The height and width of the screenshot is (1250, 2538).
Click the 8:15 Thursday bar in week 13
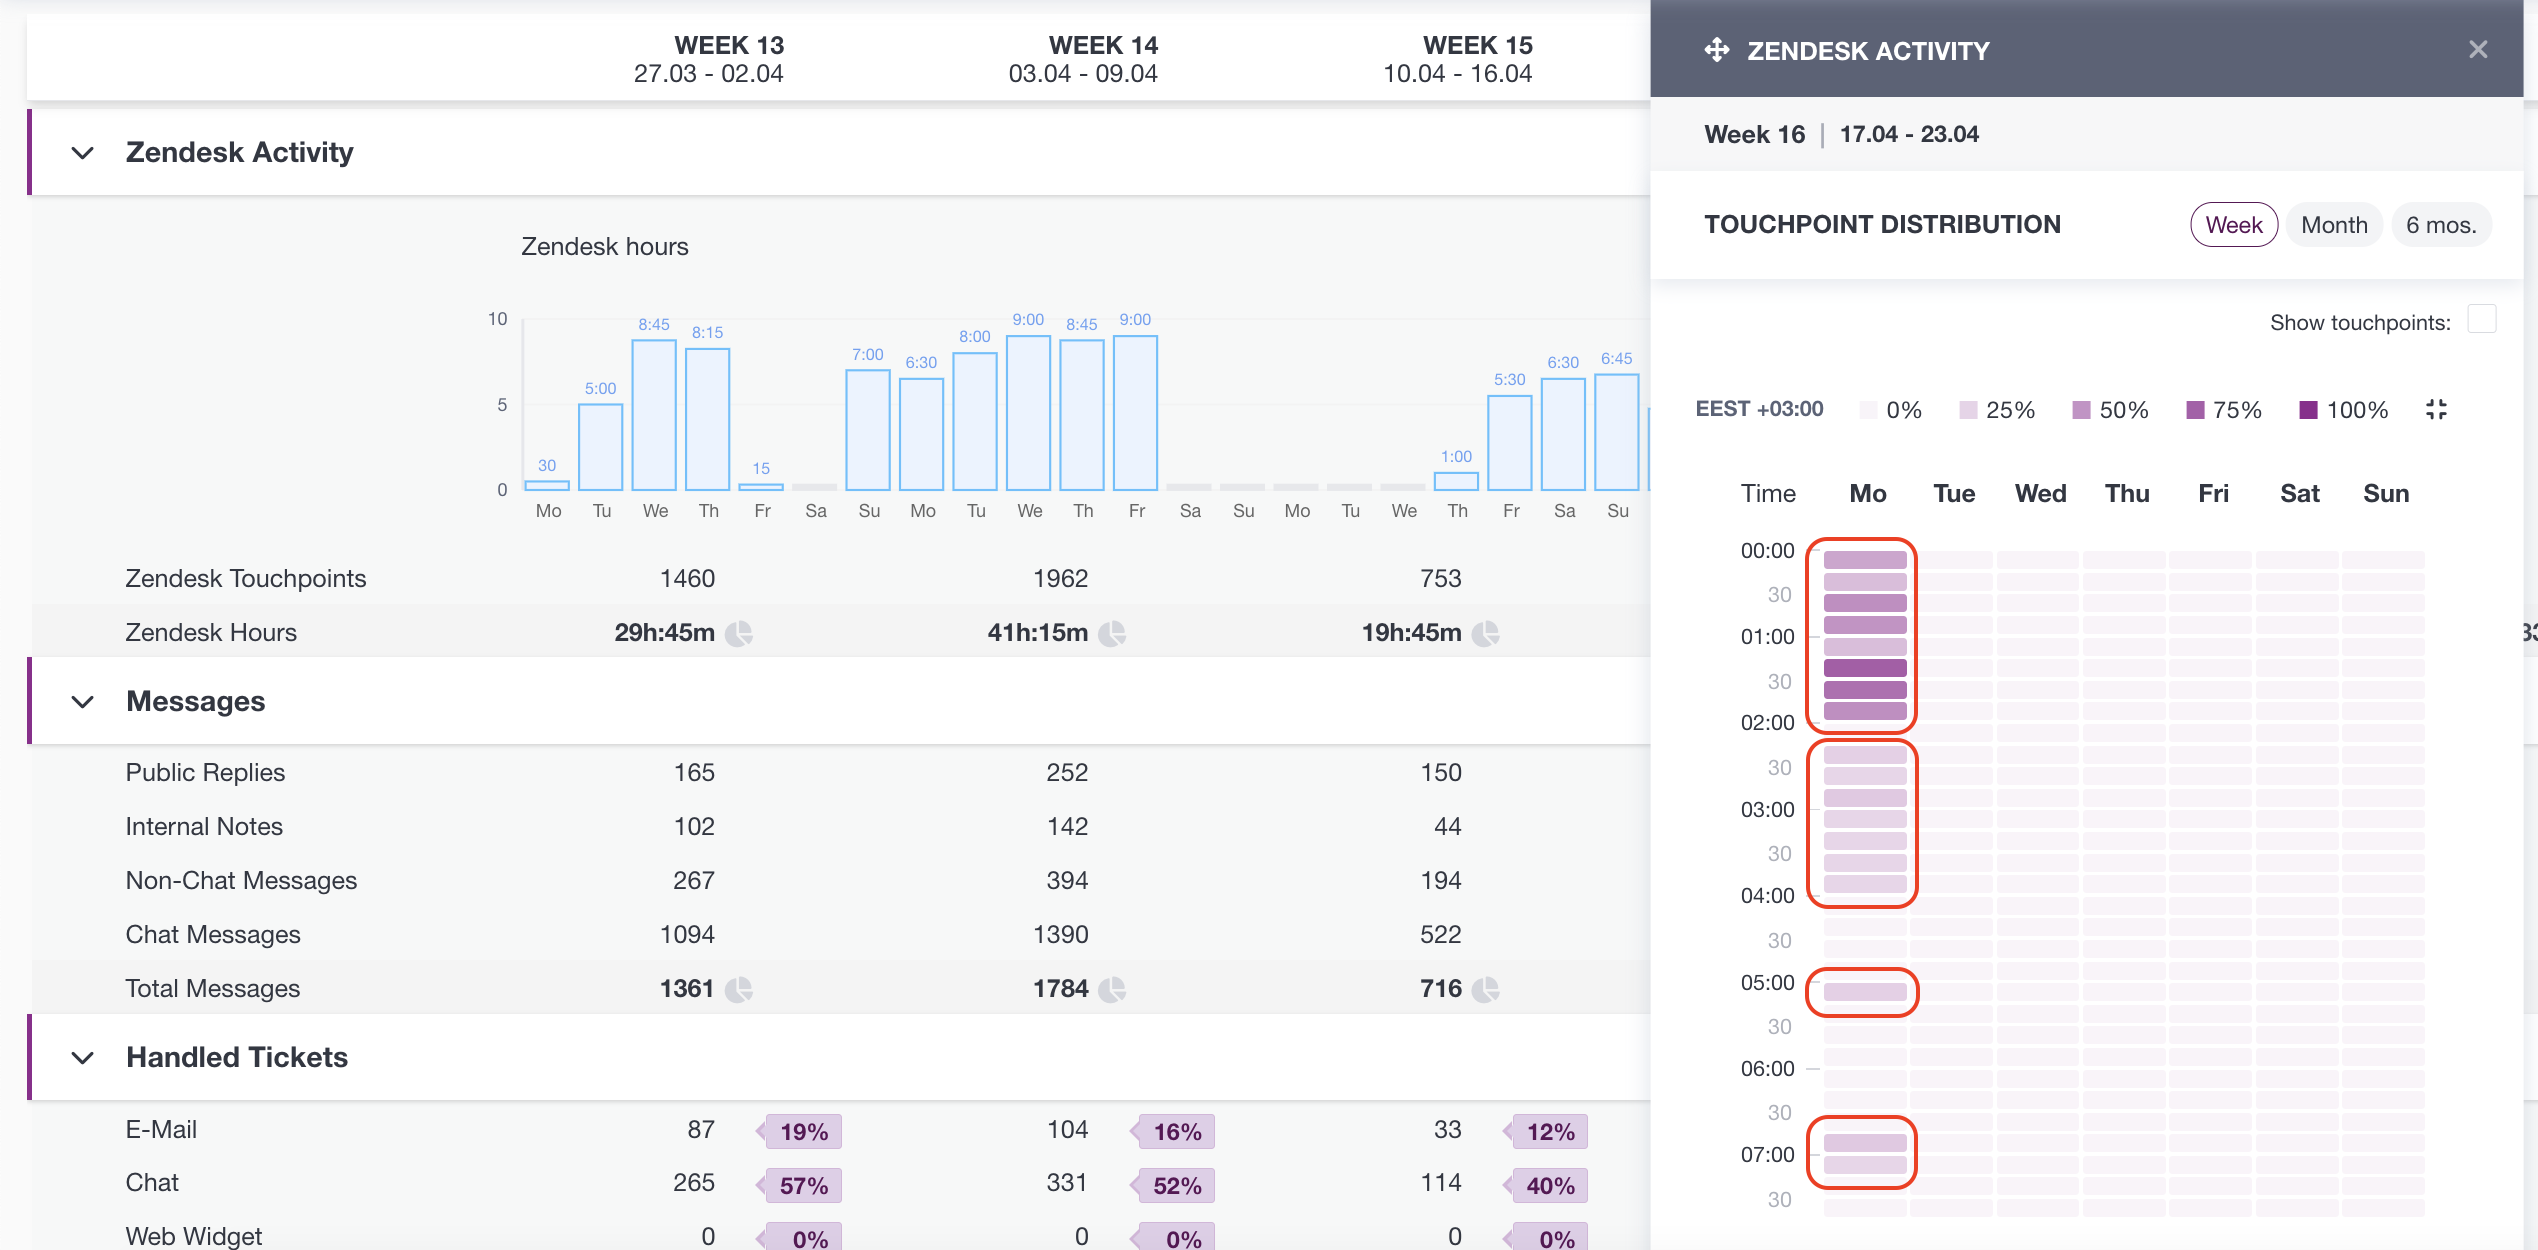click(x=708, y=419)
